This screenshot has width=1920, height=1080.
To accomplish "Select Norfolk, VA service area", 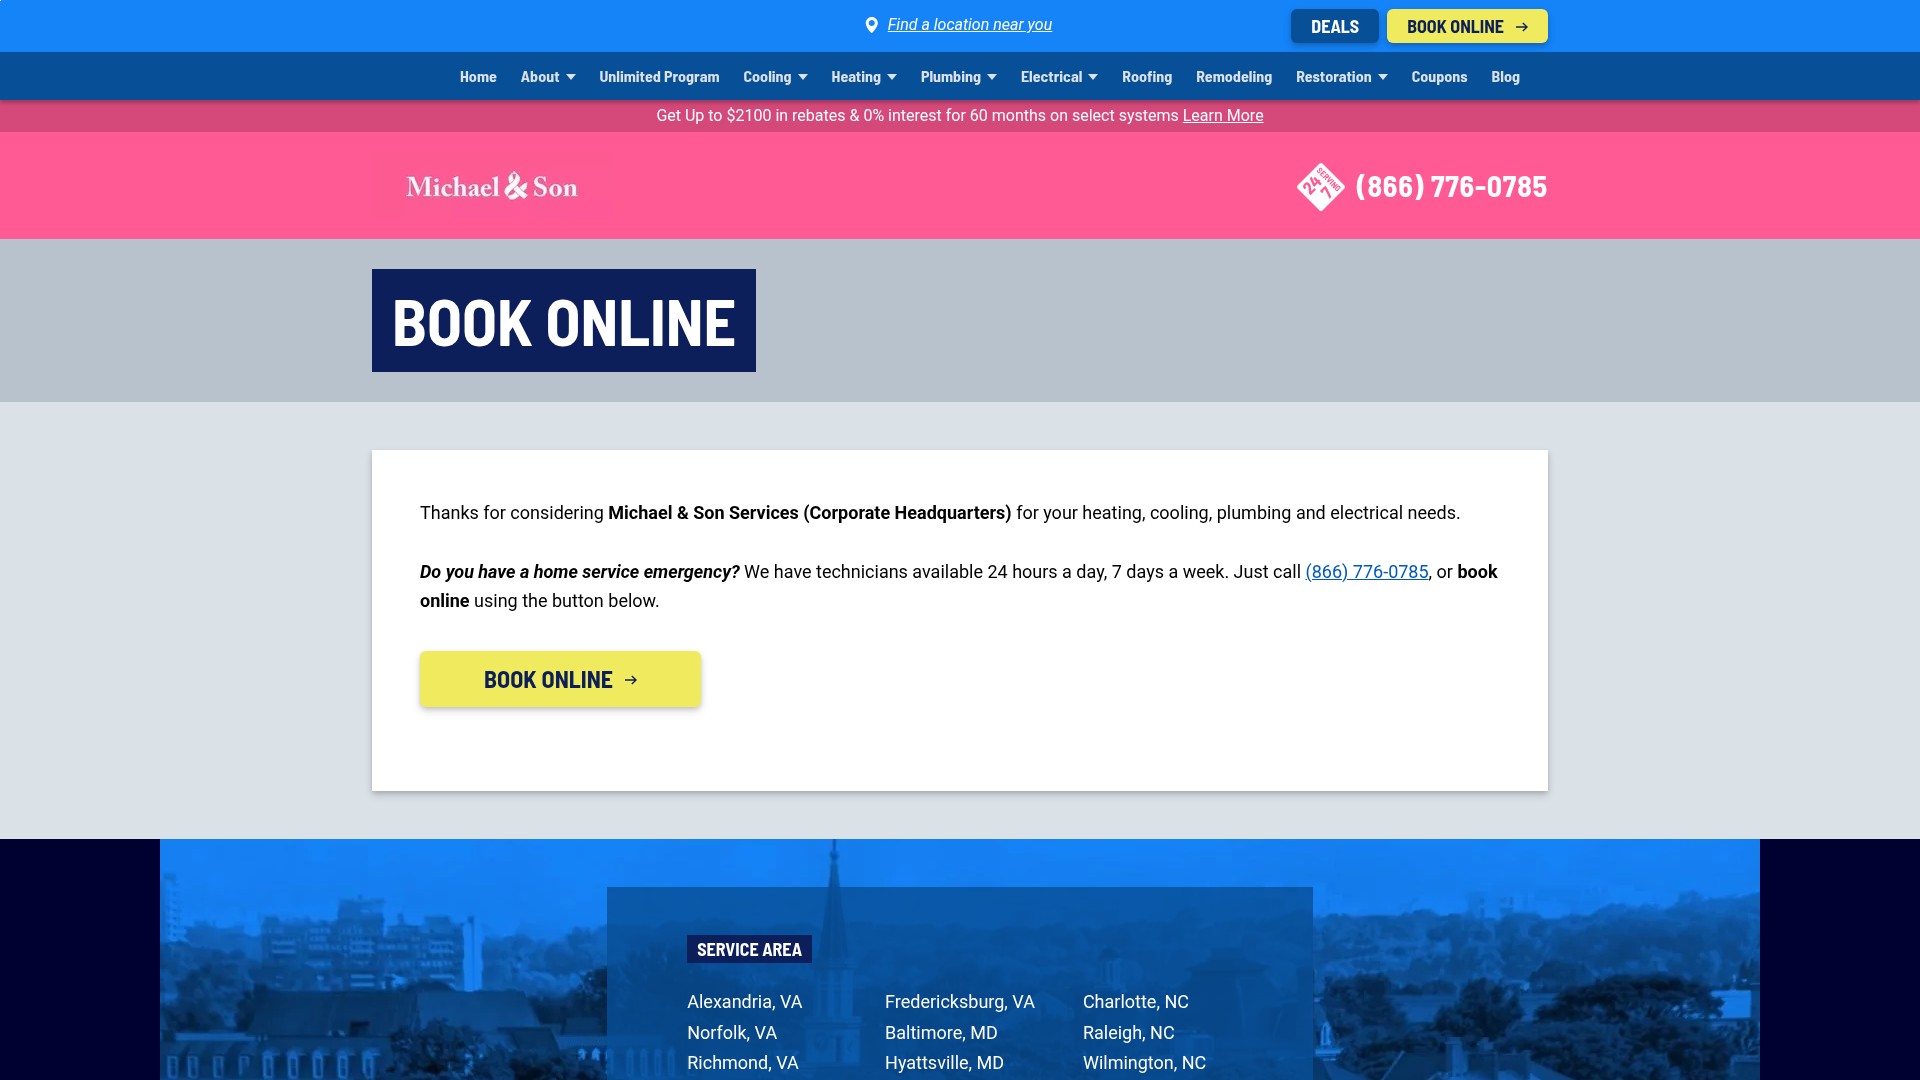I will click(x=732, y=1033).
